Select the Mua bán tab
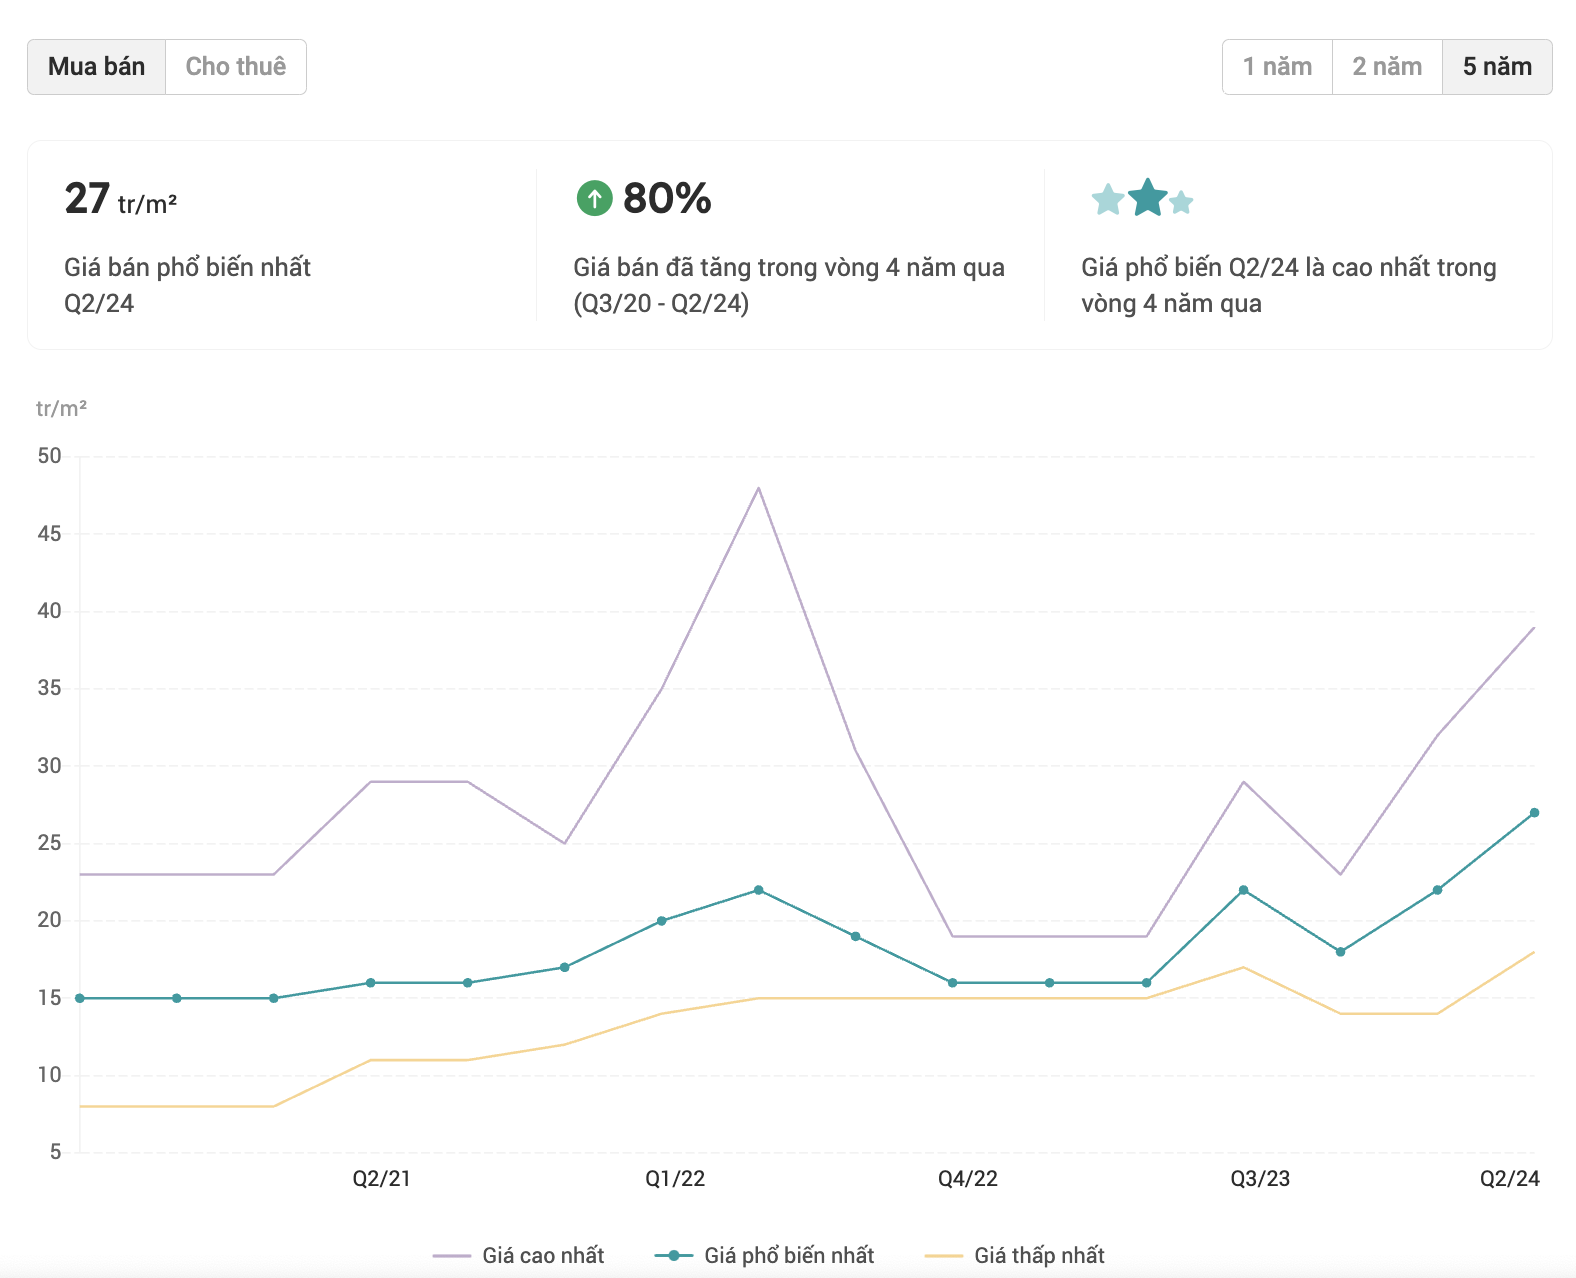This screenshot has width=1576, height=1278. coord(97,67)
